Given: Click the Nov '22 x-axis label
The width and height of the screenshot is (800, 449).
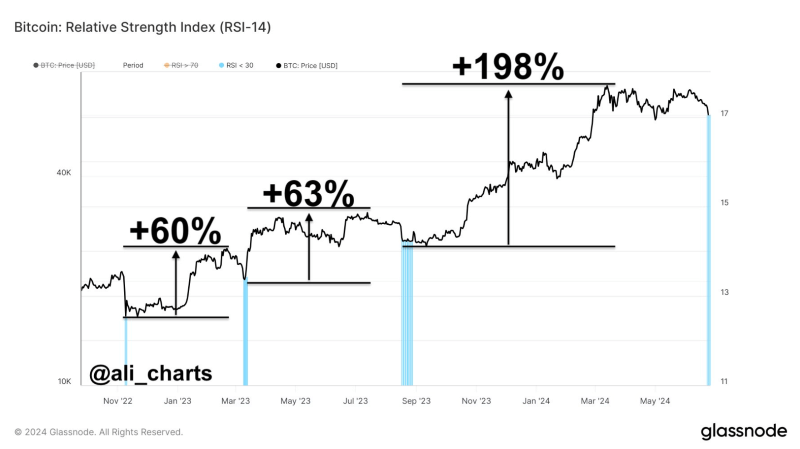Looking at the screenshot, I should coord(118,401).
